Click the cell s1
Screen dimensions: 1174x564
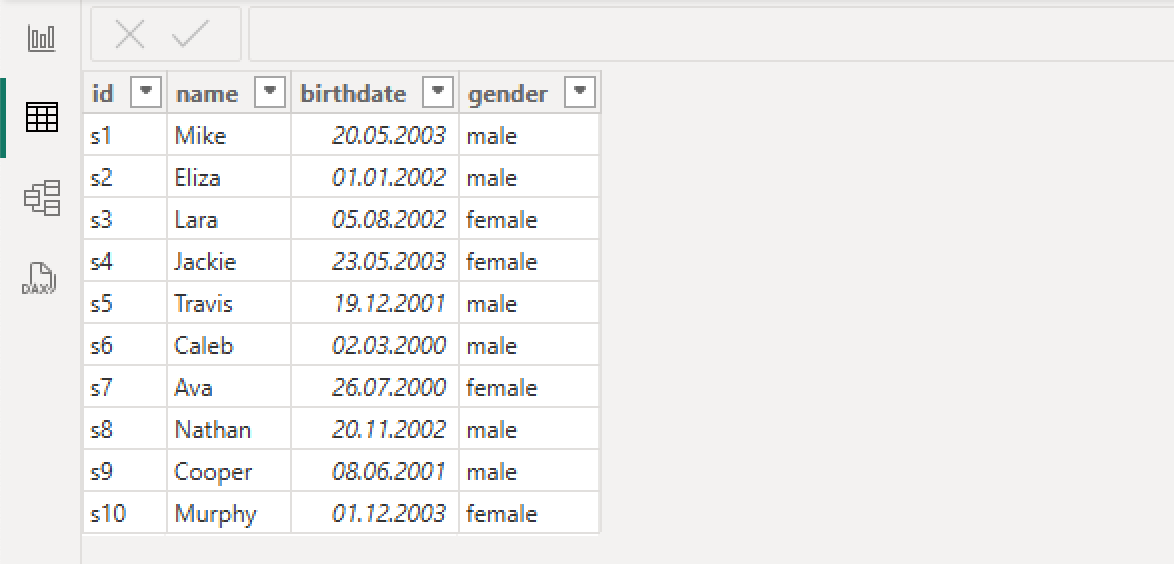(125, 136)
